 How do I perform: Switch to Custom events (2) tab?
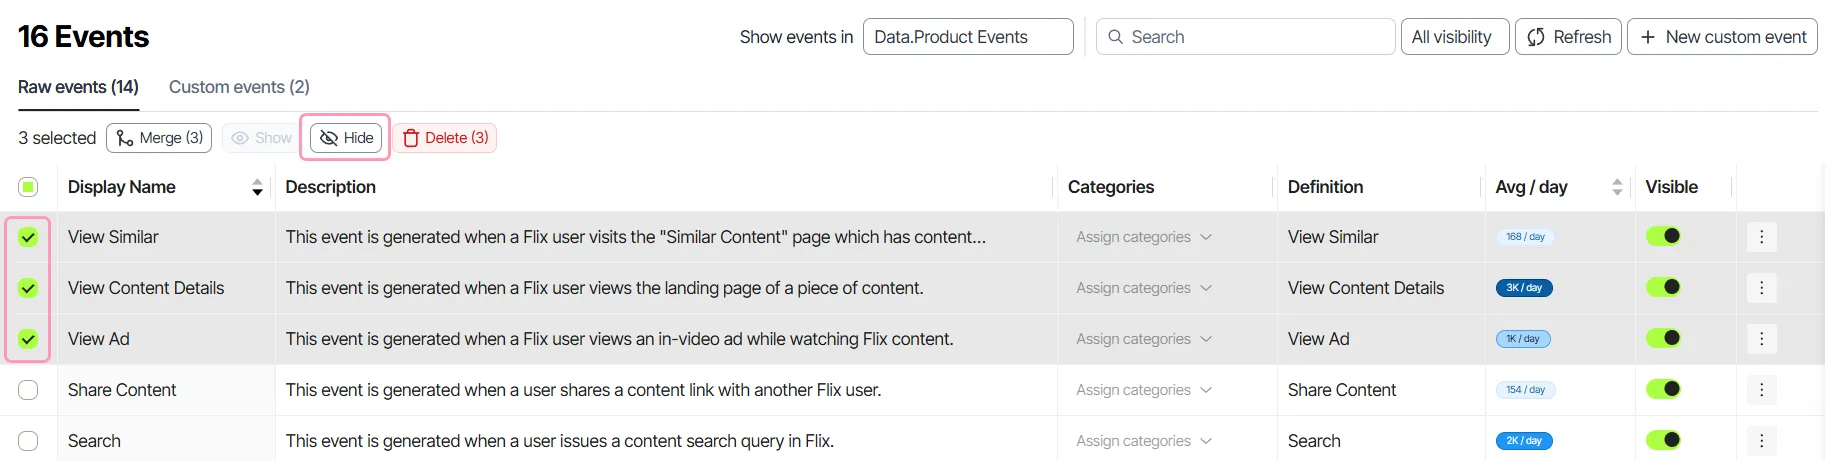(x=239, y=87)
